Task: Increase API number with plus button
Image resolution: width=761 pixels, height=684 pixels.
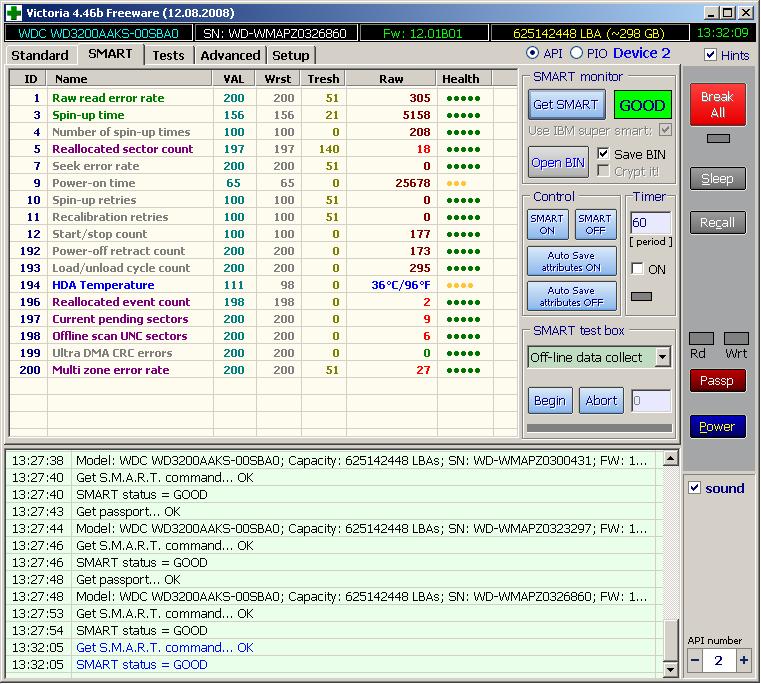Action: tap(743, 660)
